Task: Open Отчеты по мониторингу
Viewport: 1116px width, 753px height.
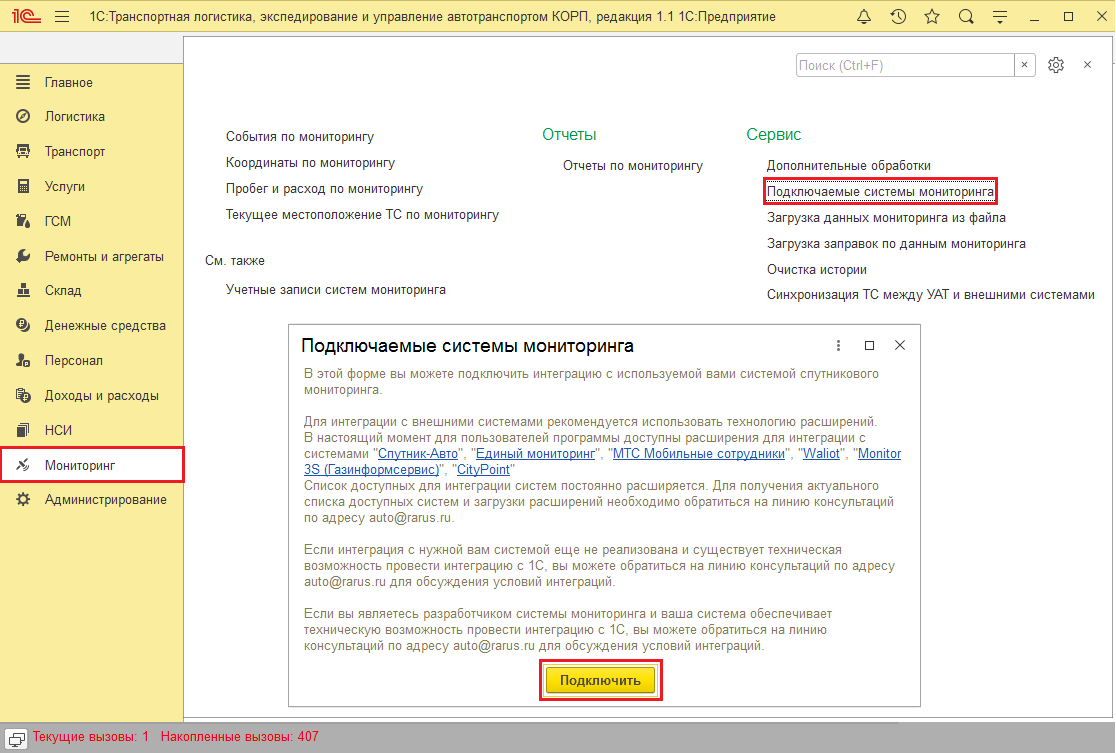Action: tap(632, 166)
